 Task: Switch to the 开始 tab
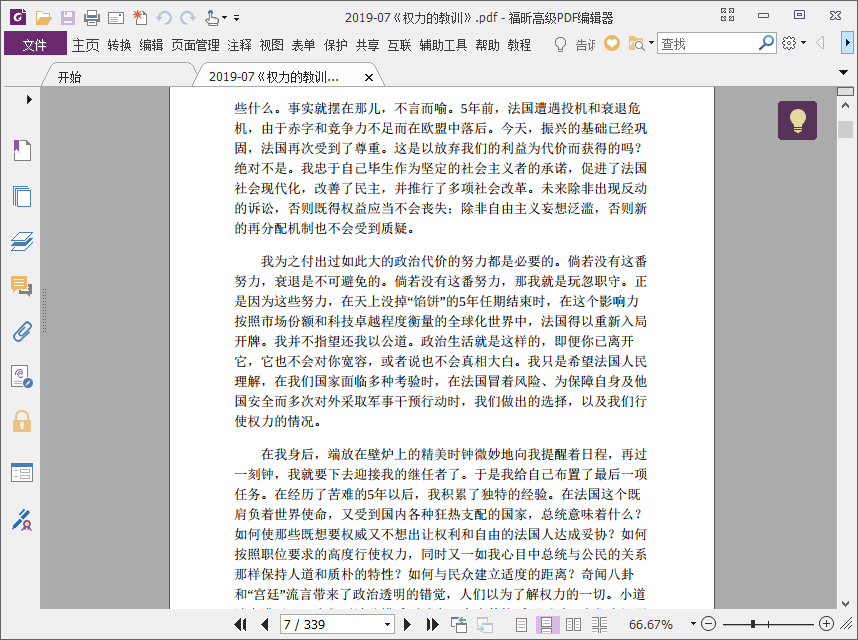[x=69, y=77]
